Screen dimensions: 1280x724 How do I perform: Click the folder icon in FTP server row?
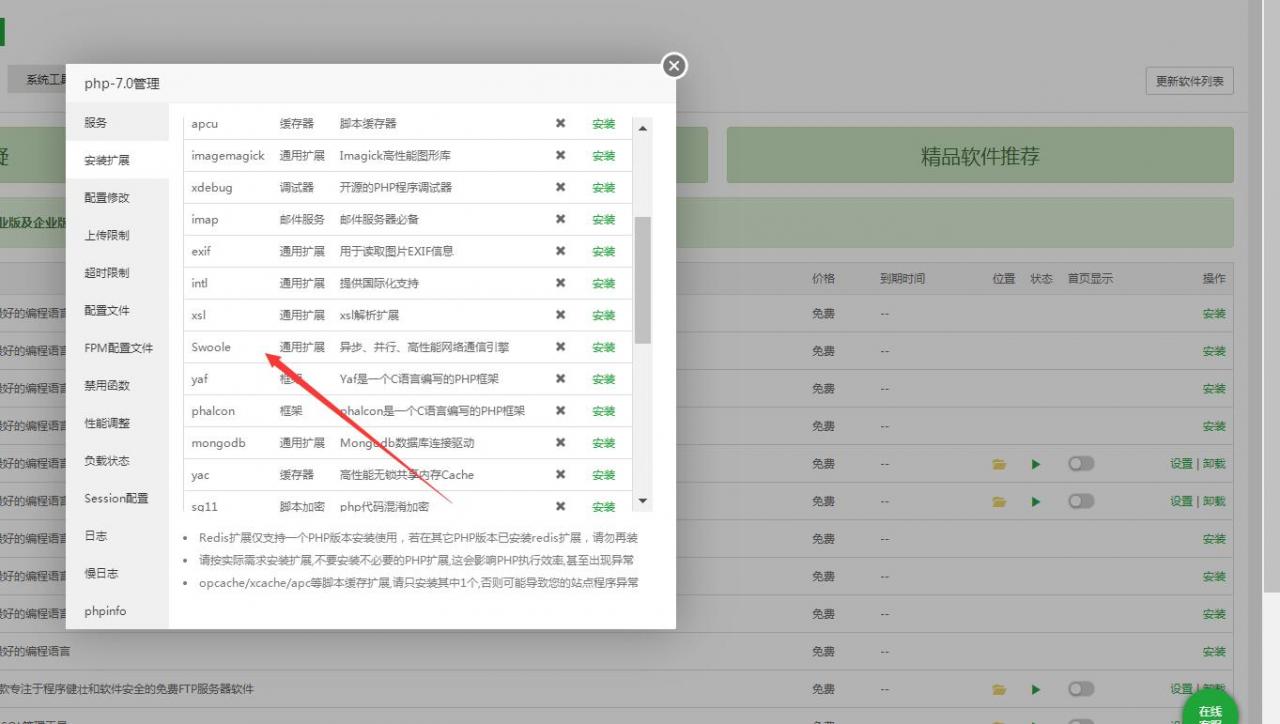(x=998, y=689)
